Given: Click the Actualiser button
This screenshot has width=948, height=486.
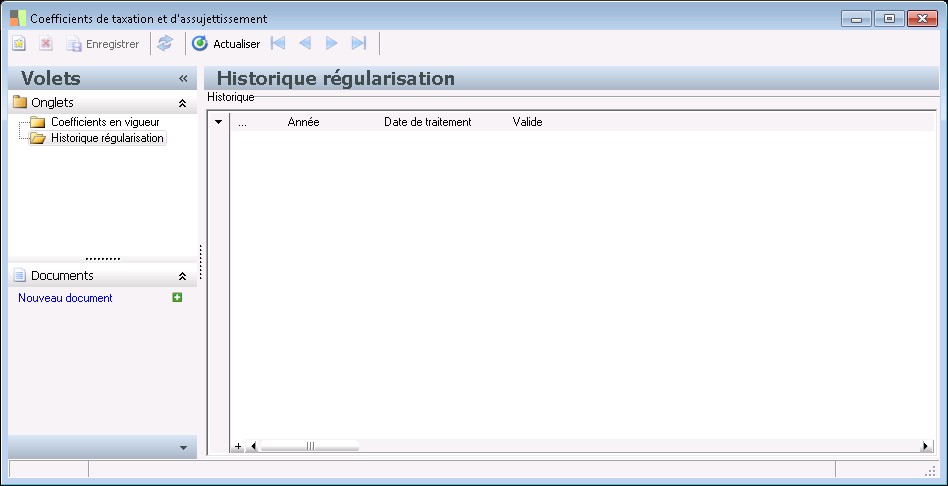Looking at the screenshot, I should click(x=226, y=44).
